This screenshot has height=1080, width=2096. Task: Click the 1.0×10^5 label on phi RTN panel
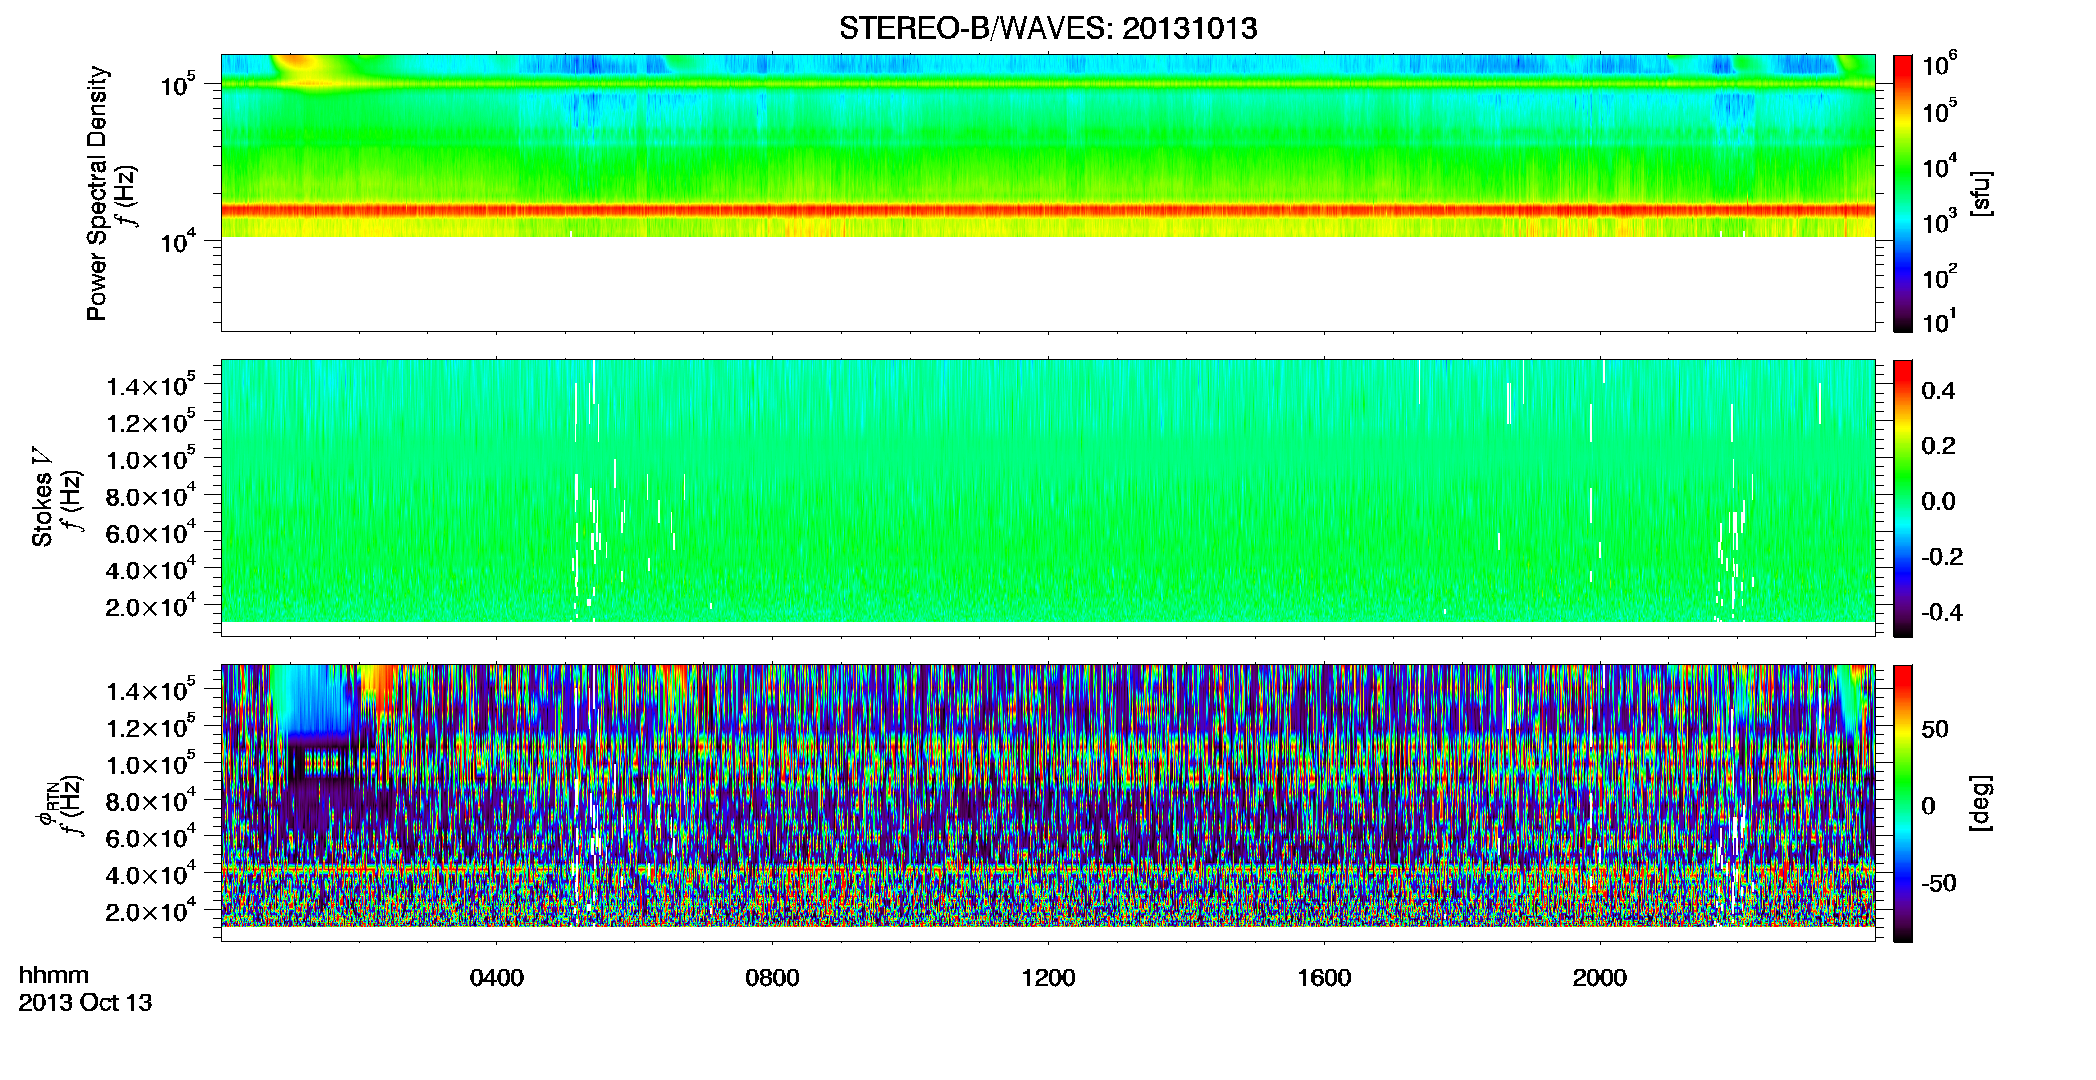point(150,764)
